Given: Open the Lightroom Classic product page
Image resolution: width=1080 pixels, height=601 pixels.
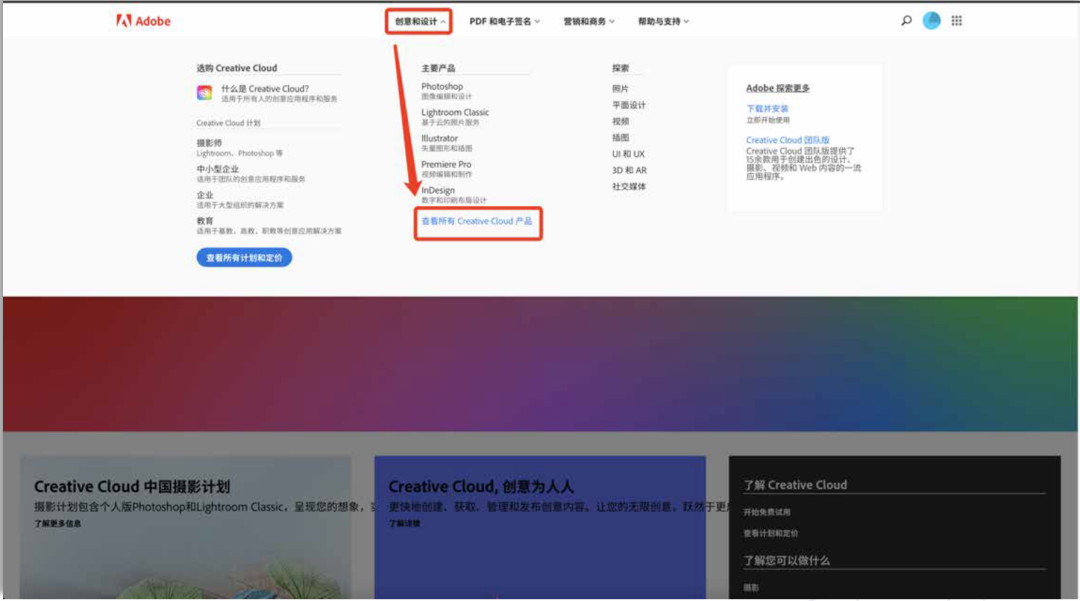Looking at the screenshot, I should (x=455, y=112).
